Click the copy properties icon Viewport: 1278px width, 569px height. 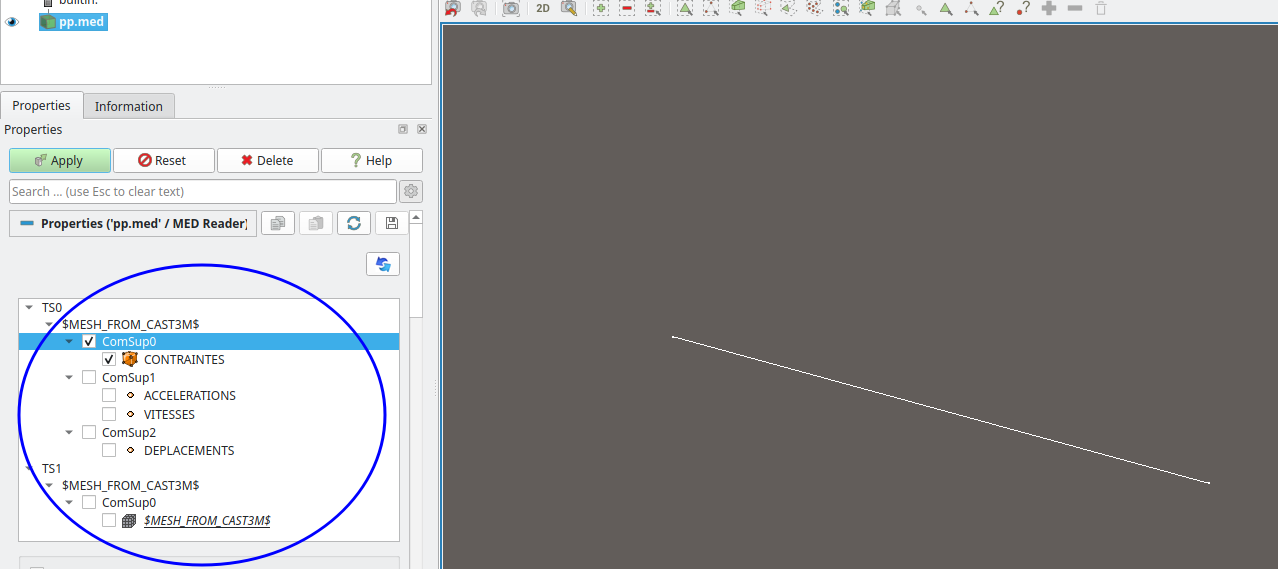coord(278,223)
